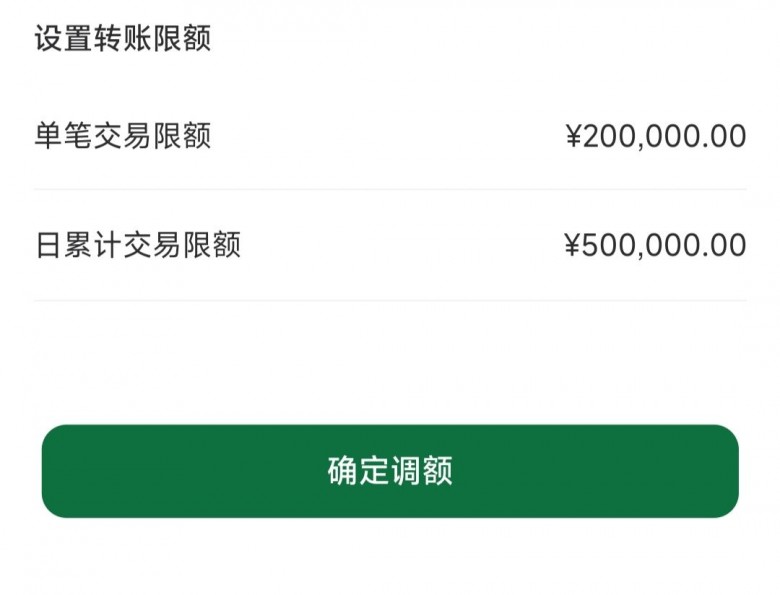Click the divider below 日累计交易限额 row
The height and width of the screenshot is (595, 780).
(x=390, y=300)
